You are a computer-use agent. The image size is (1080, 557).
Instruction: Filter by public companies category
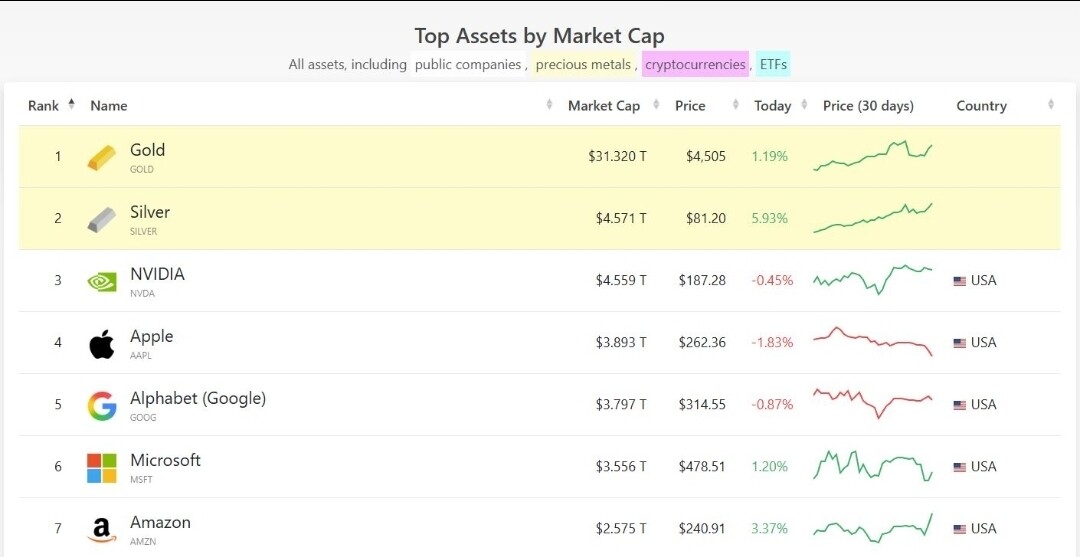tap(468, 65)
